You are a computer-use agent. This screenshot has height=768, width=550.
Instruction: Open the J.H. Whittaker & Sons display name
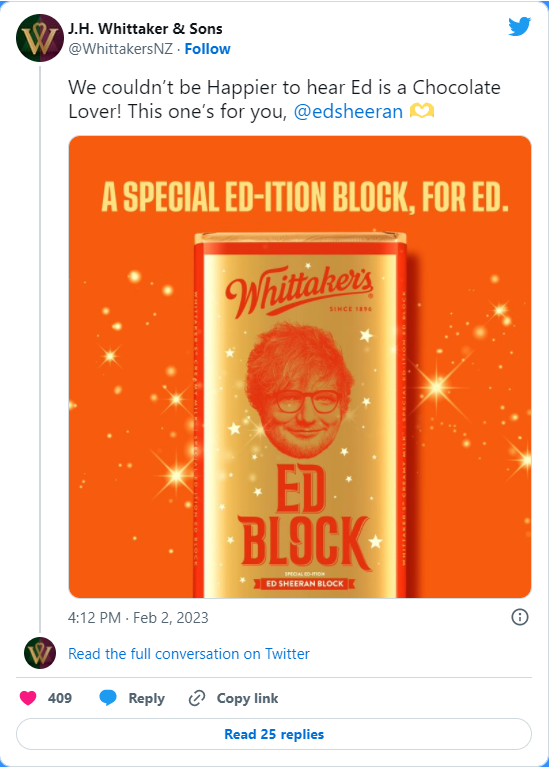coord(145,29)
